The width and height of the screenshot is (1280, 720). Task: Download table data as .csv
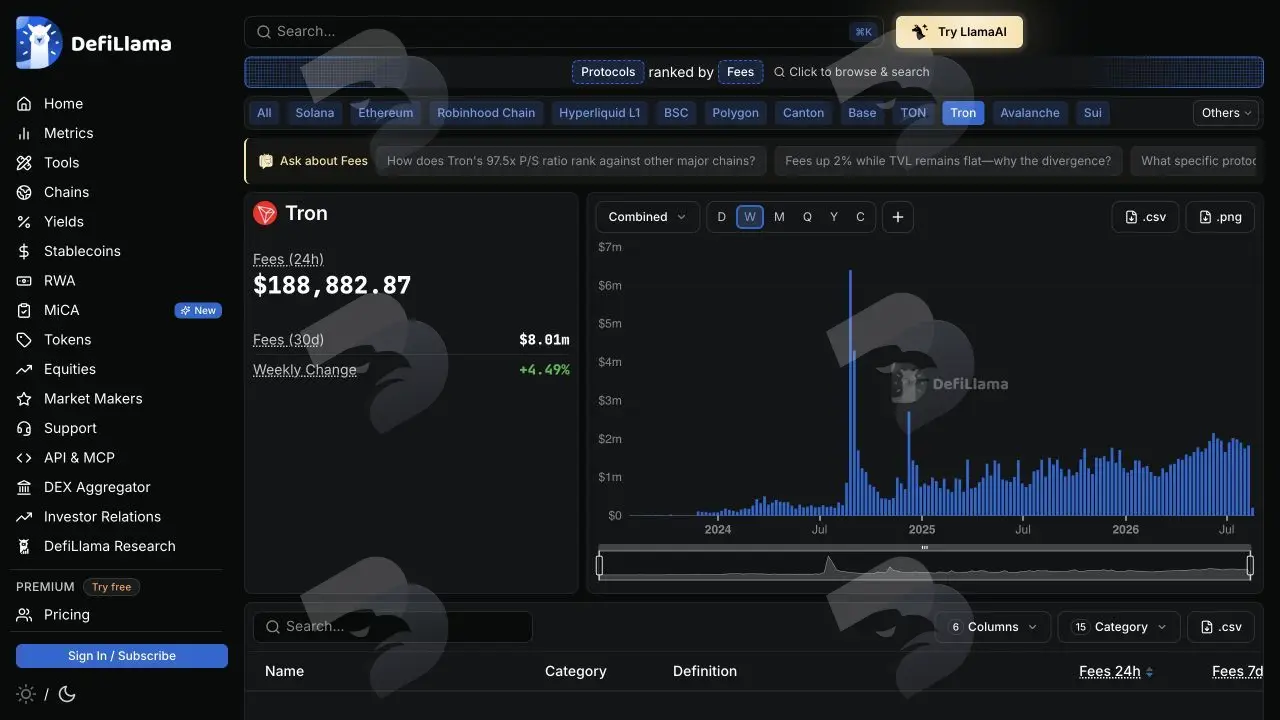coord(1221,627)
